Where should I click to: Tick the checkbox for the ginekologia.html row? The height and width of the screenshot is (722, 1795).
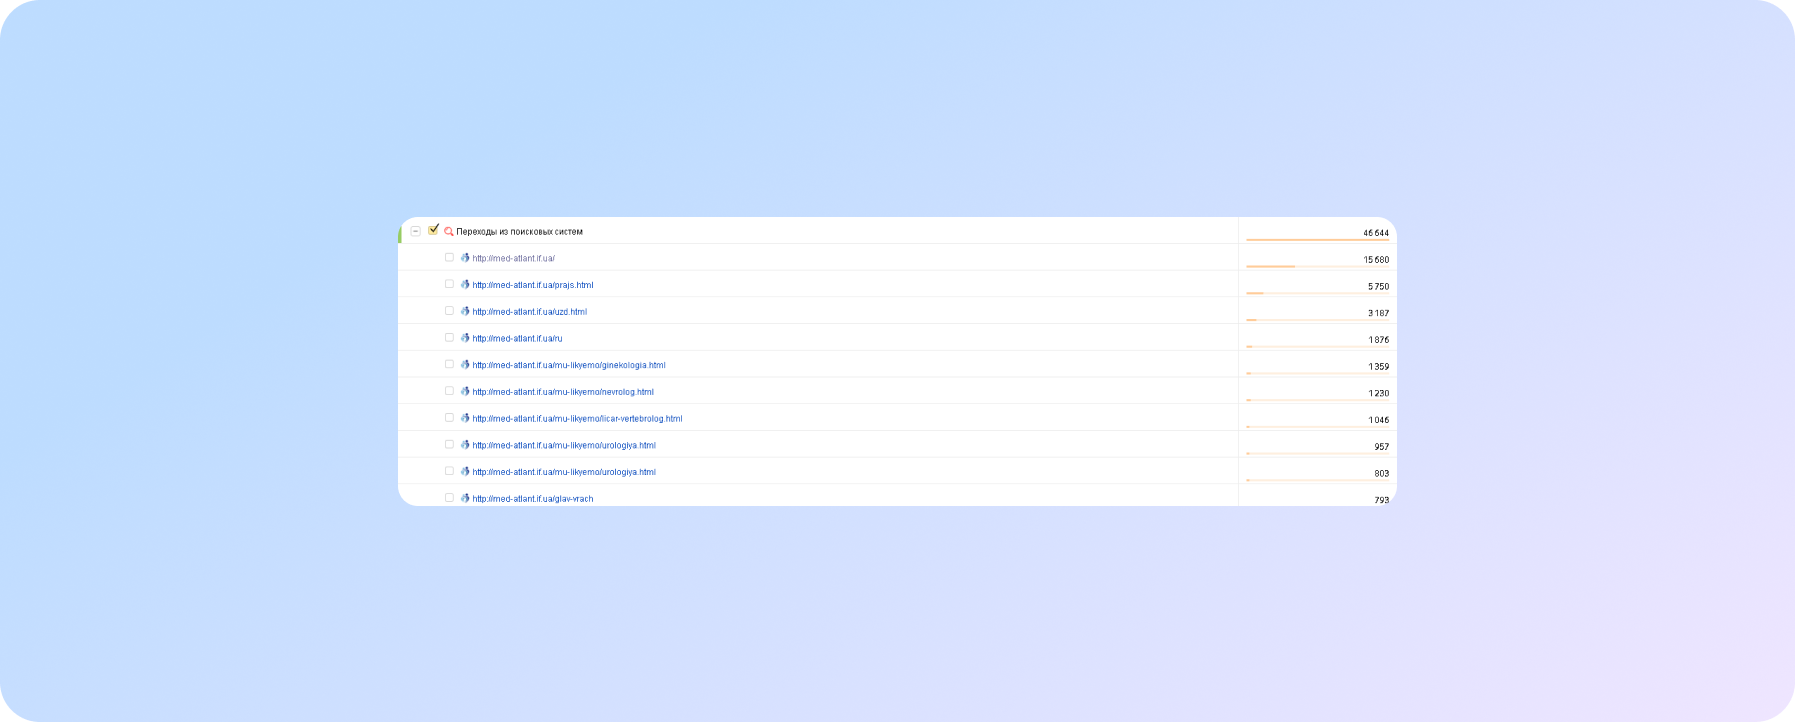[x=449, y=364]
